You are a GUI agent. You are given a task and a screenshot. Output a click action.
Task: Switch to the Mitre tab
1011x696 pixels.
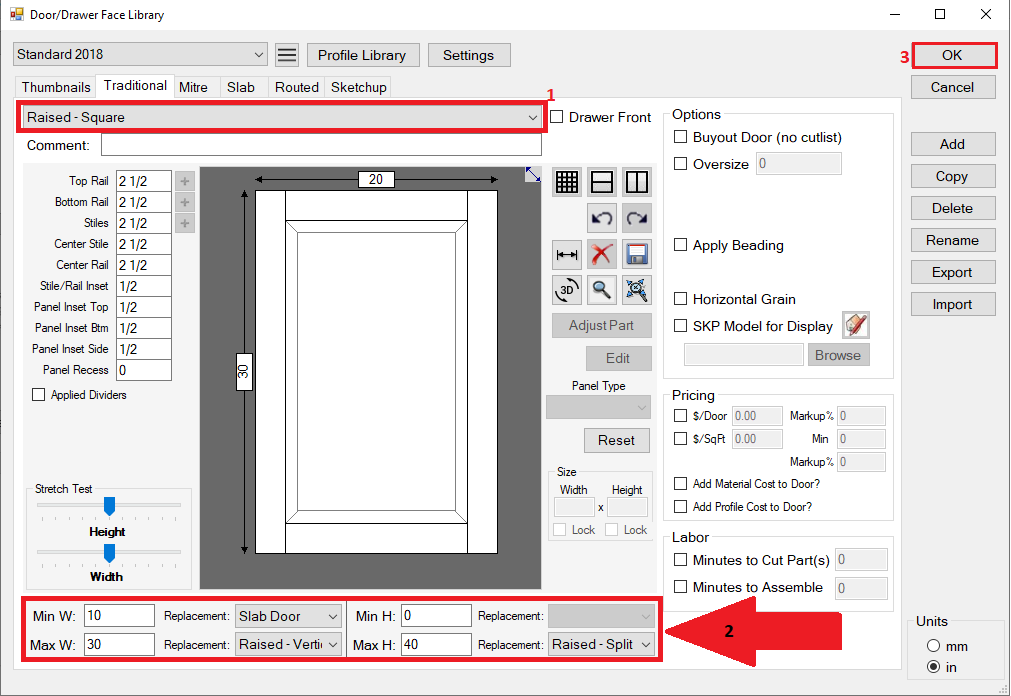(x=193, y=87)
